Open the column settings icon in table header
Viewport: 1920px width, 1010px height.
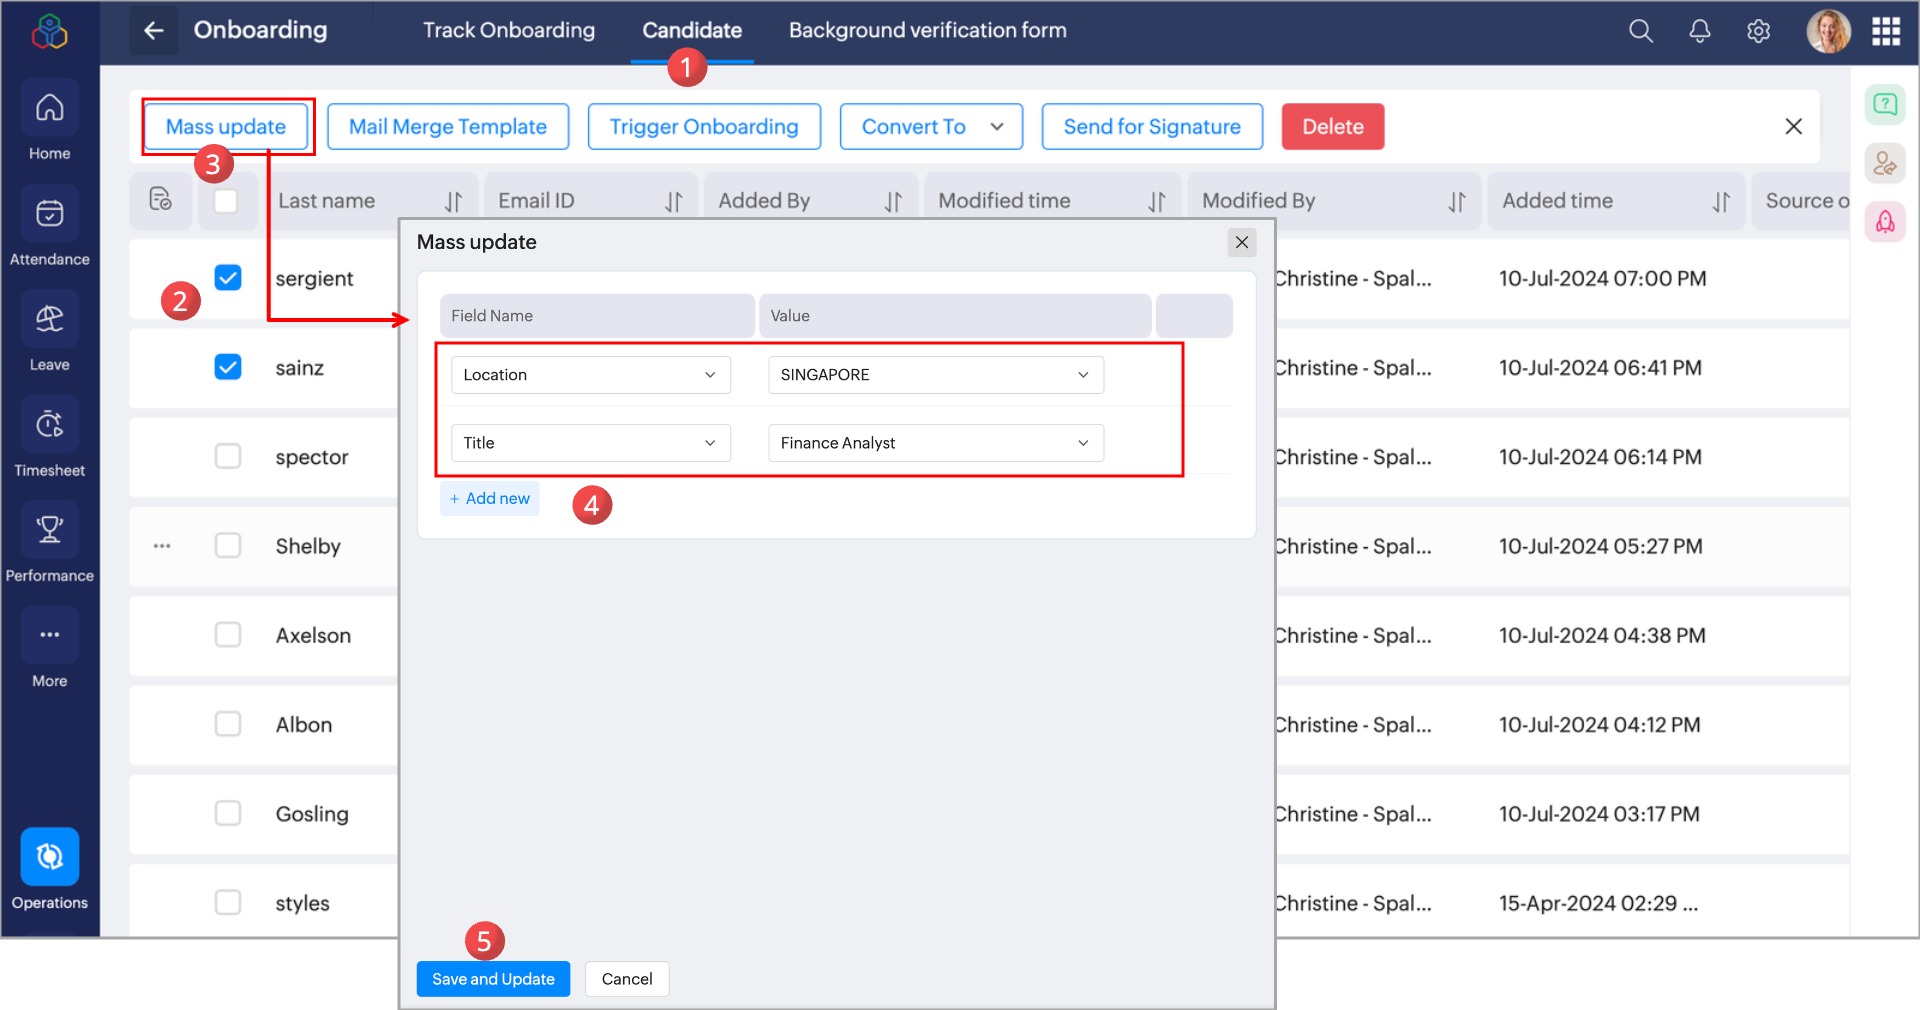(x=160, y=200)
